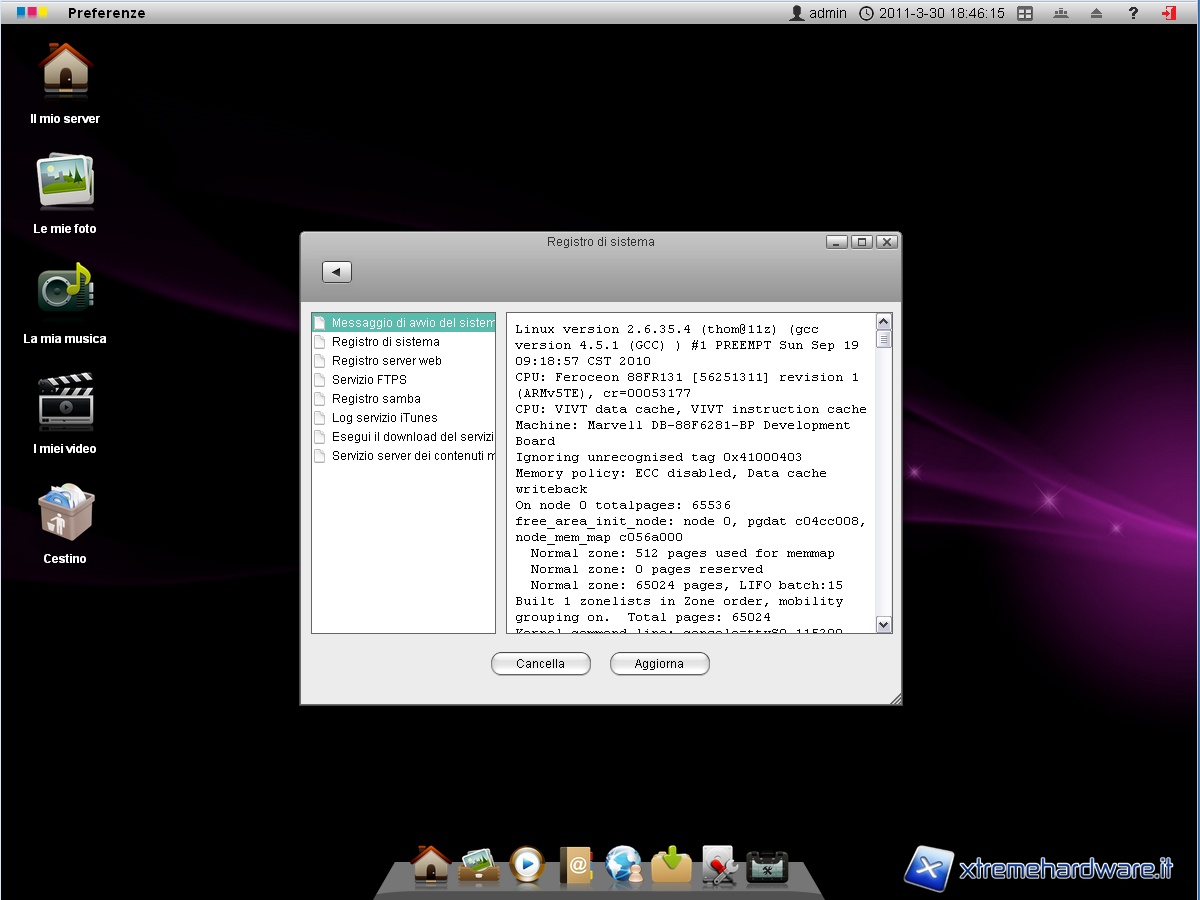Launch the media player dock icon
Screen dimensions: 1200x900
tap(527, 864)
